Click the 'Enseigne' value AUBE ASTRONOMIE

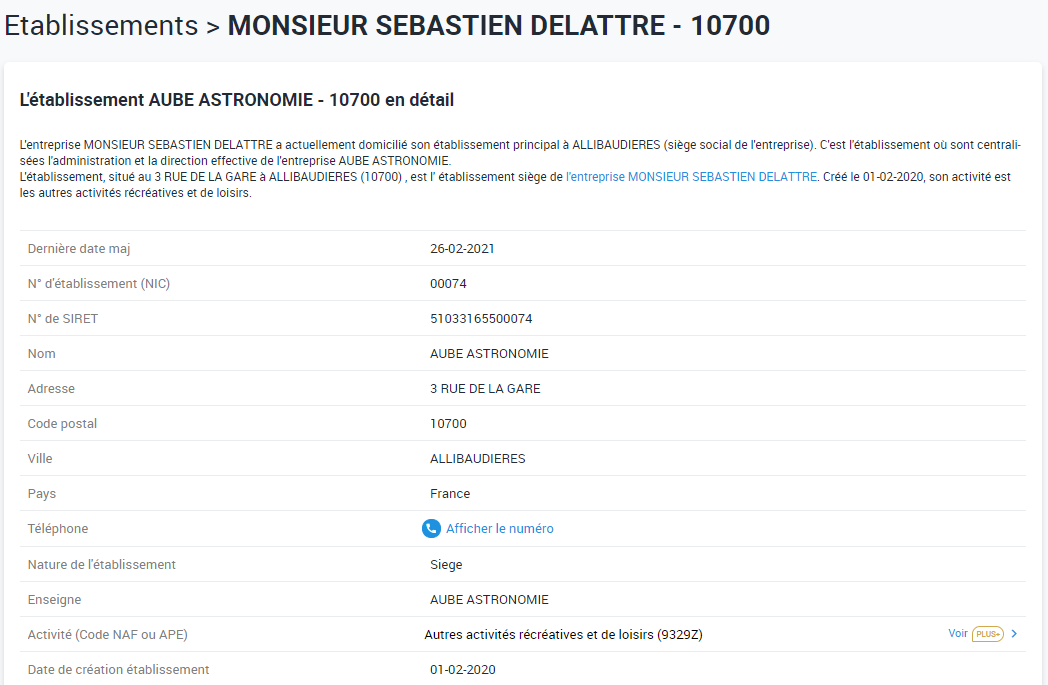point(489,600)
